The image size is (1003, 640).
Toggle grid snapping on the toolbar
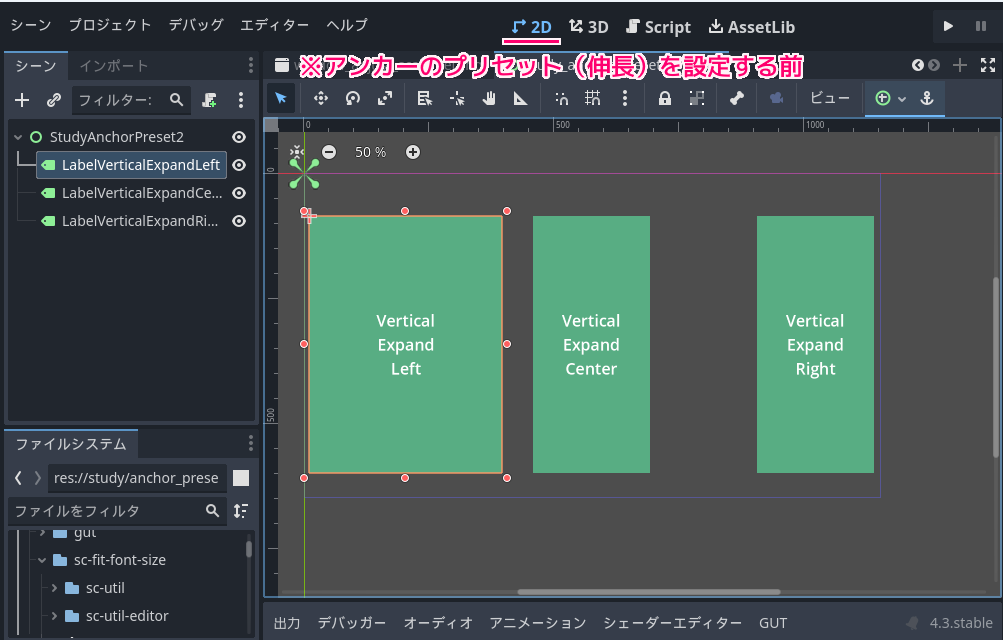[x=592, y=98]
